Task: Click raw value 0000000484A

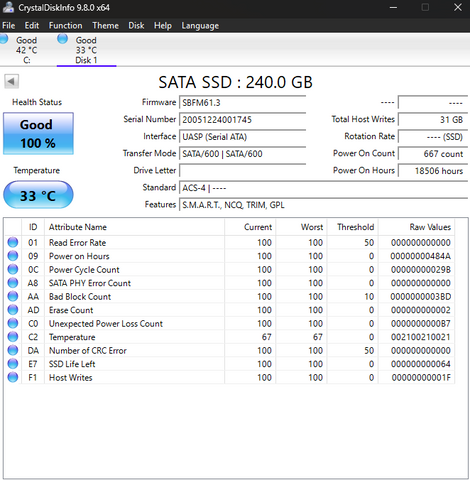Action: tap(420, 256)
